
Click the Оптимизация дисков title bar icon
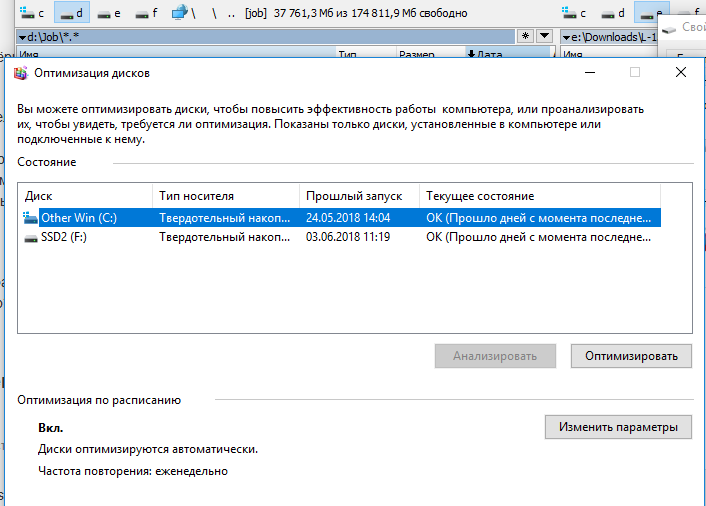pyautogui.click(x=21, y=73)
